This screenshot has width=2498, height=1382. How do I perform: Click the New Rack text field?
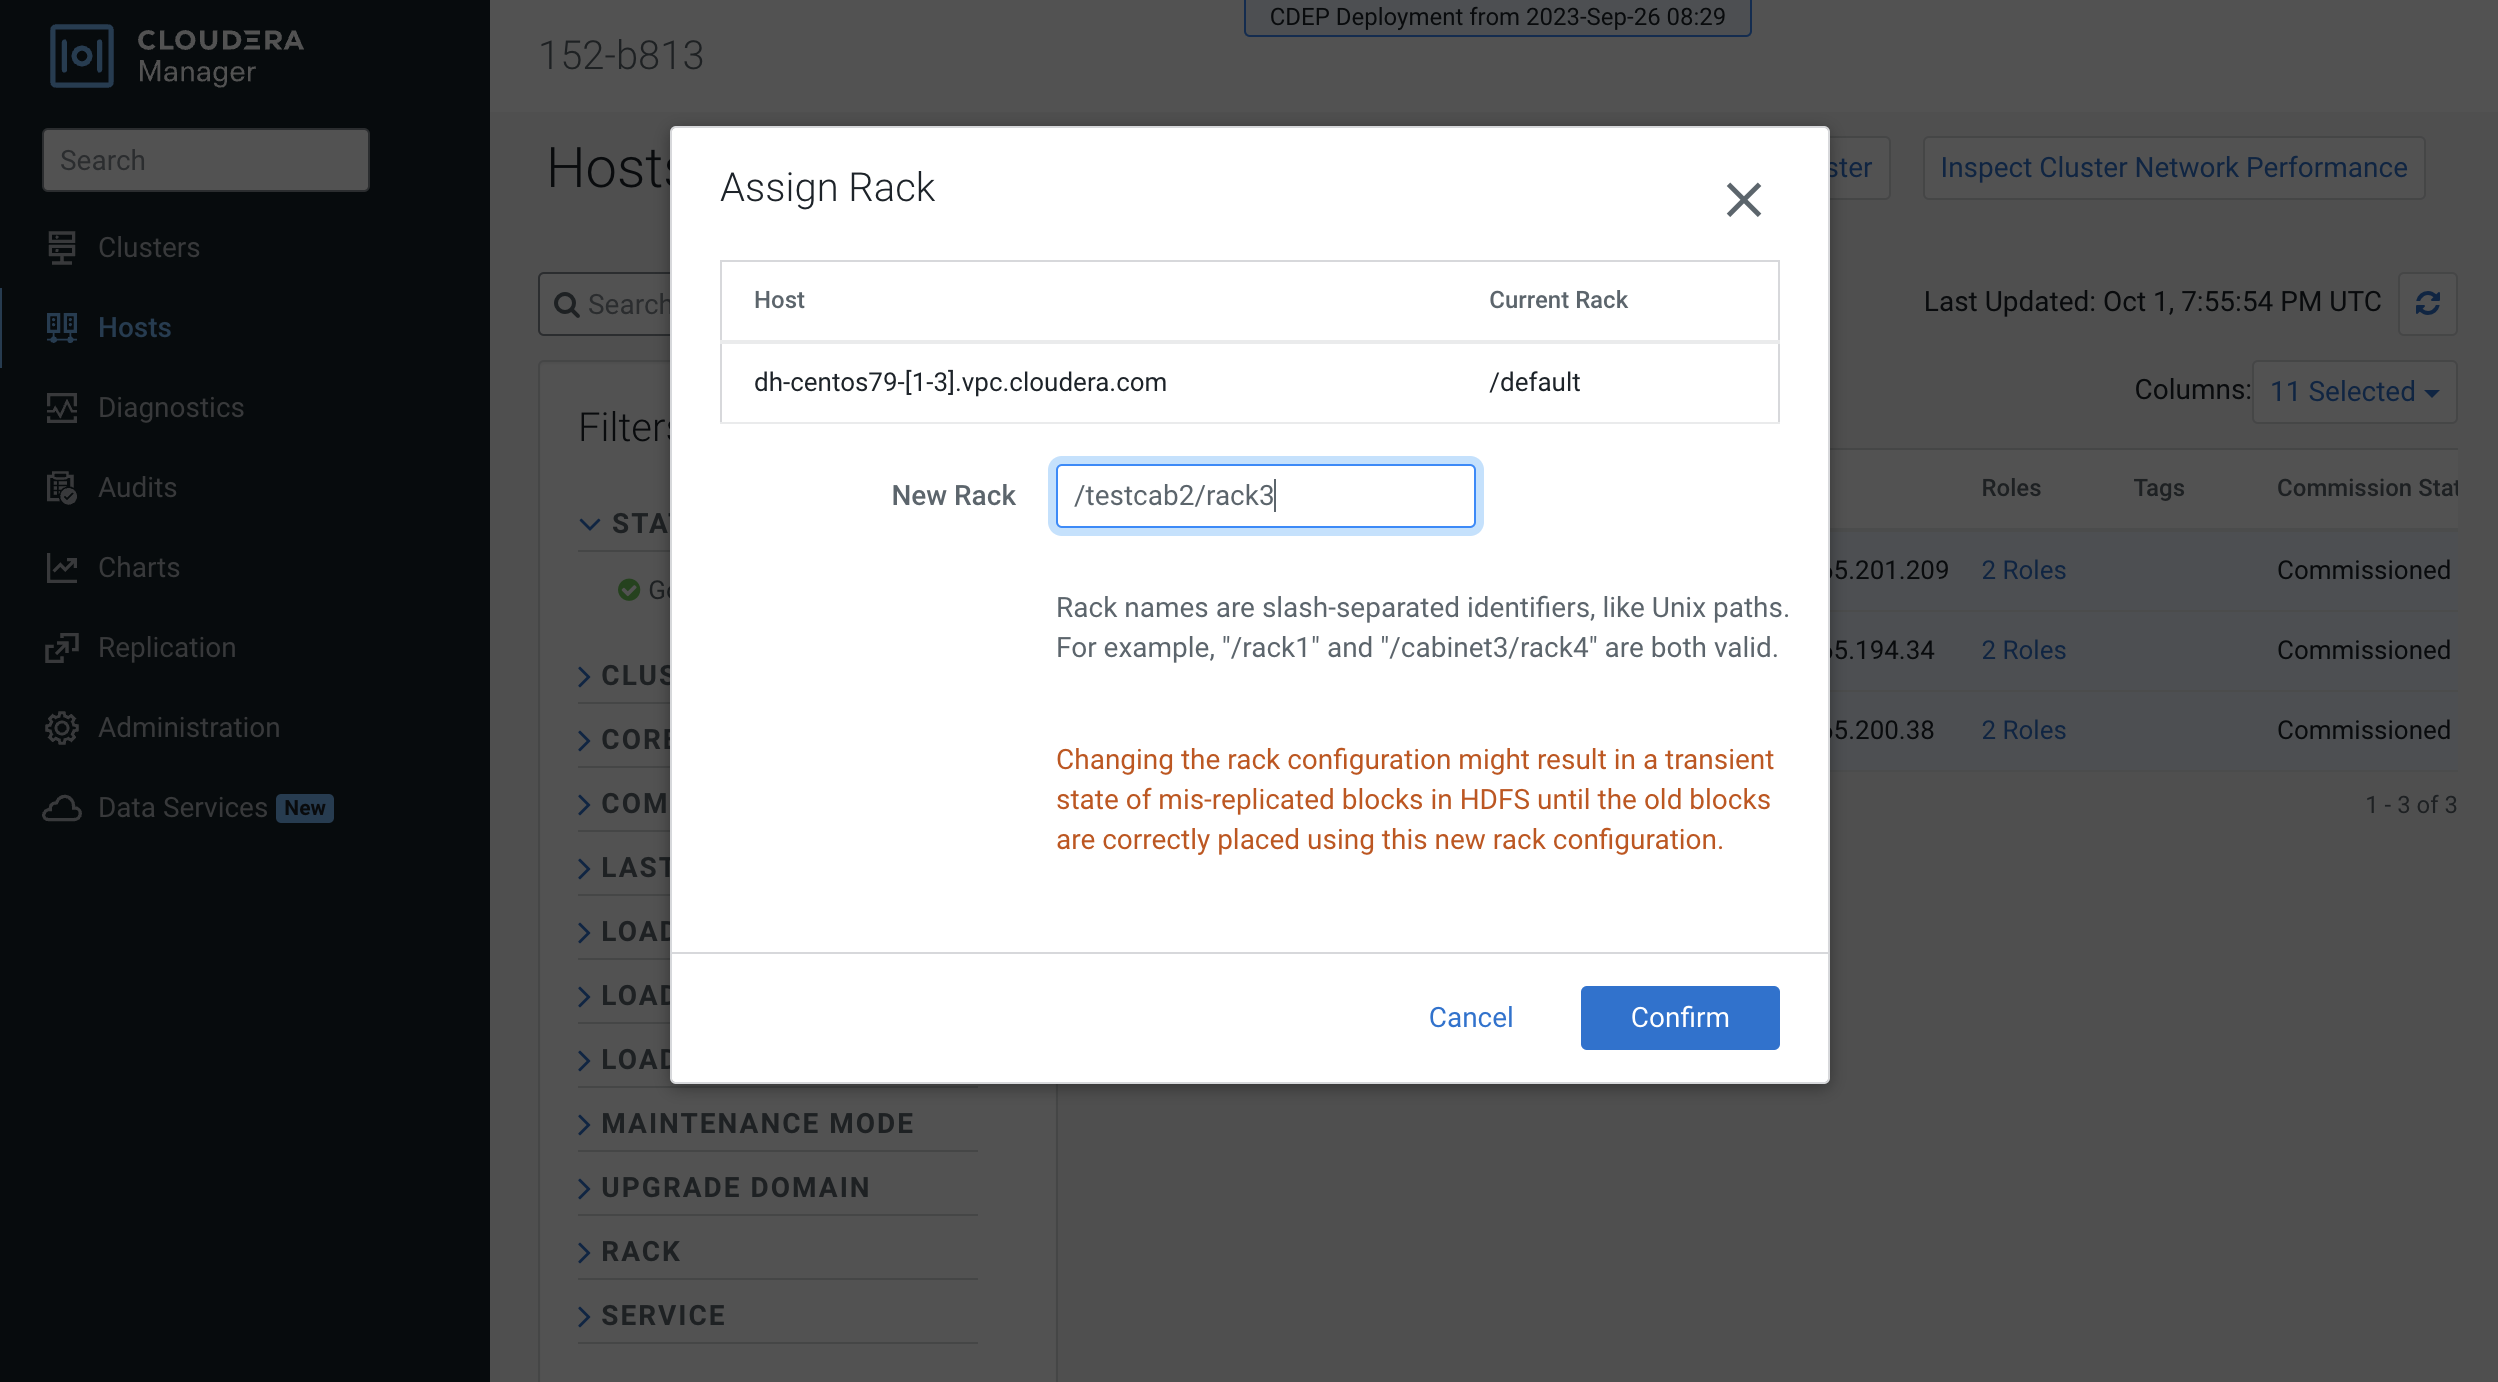pos(1265,495)
